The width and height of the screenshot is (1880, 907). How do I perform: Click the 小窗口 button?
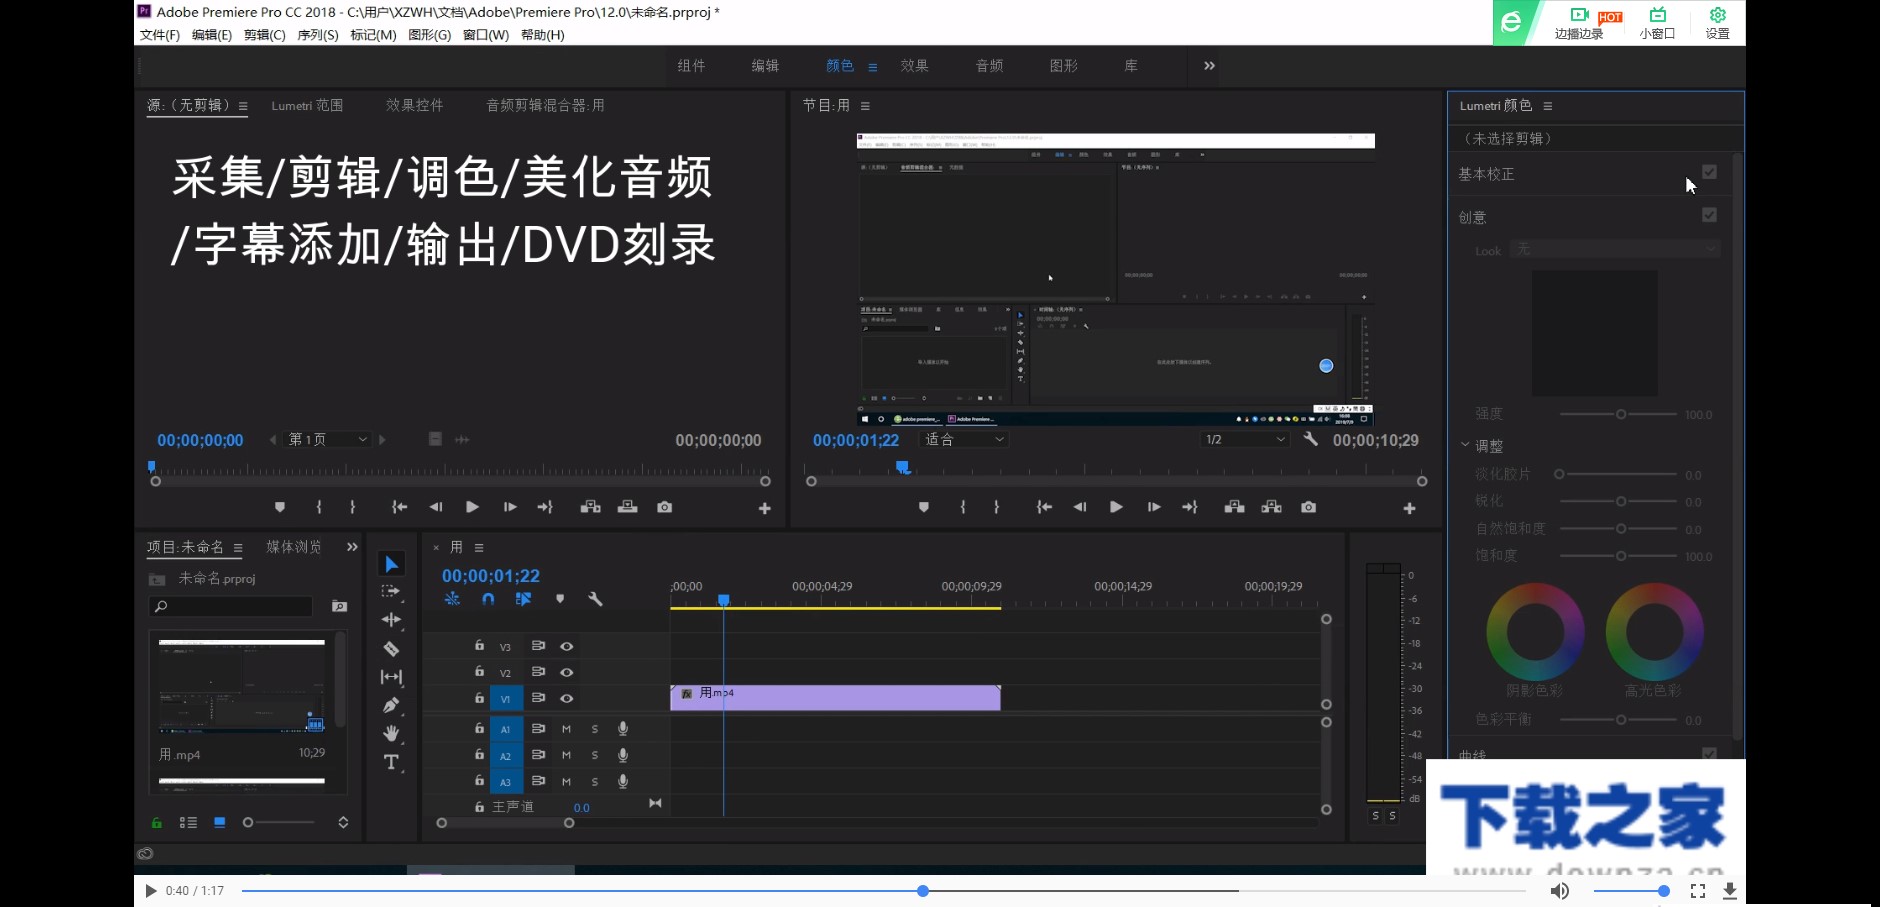pos(1657,22)
